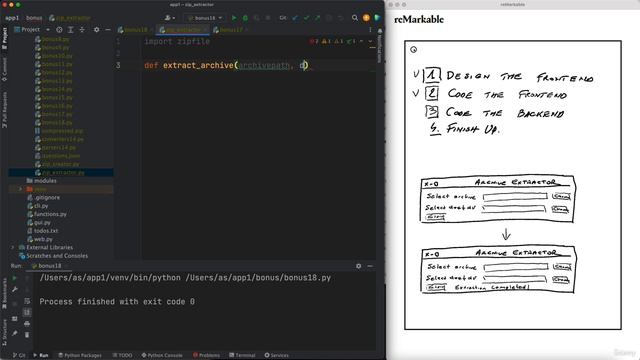
Task: Open the user account dropdown in toolbar
Action: click(x=170, y=18)
